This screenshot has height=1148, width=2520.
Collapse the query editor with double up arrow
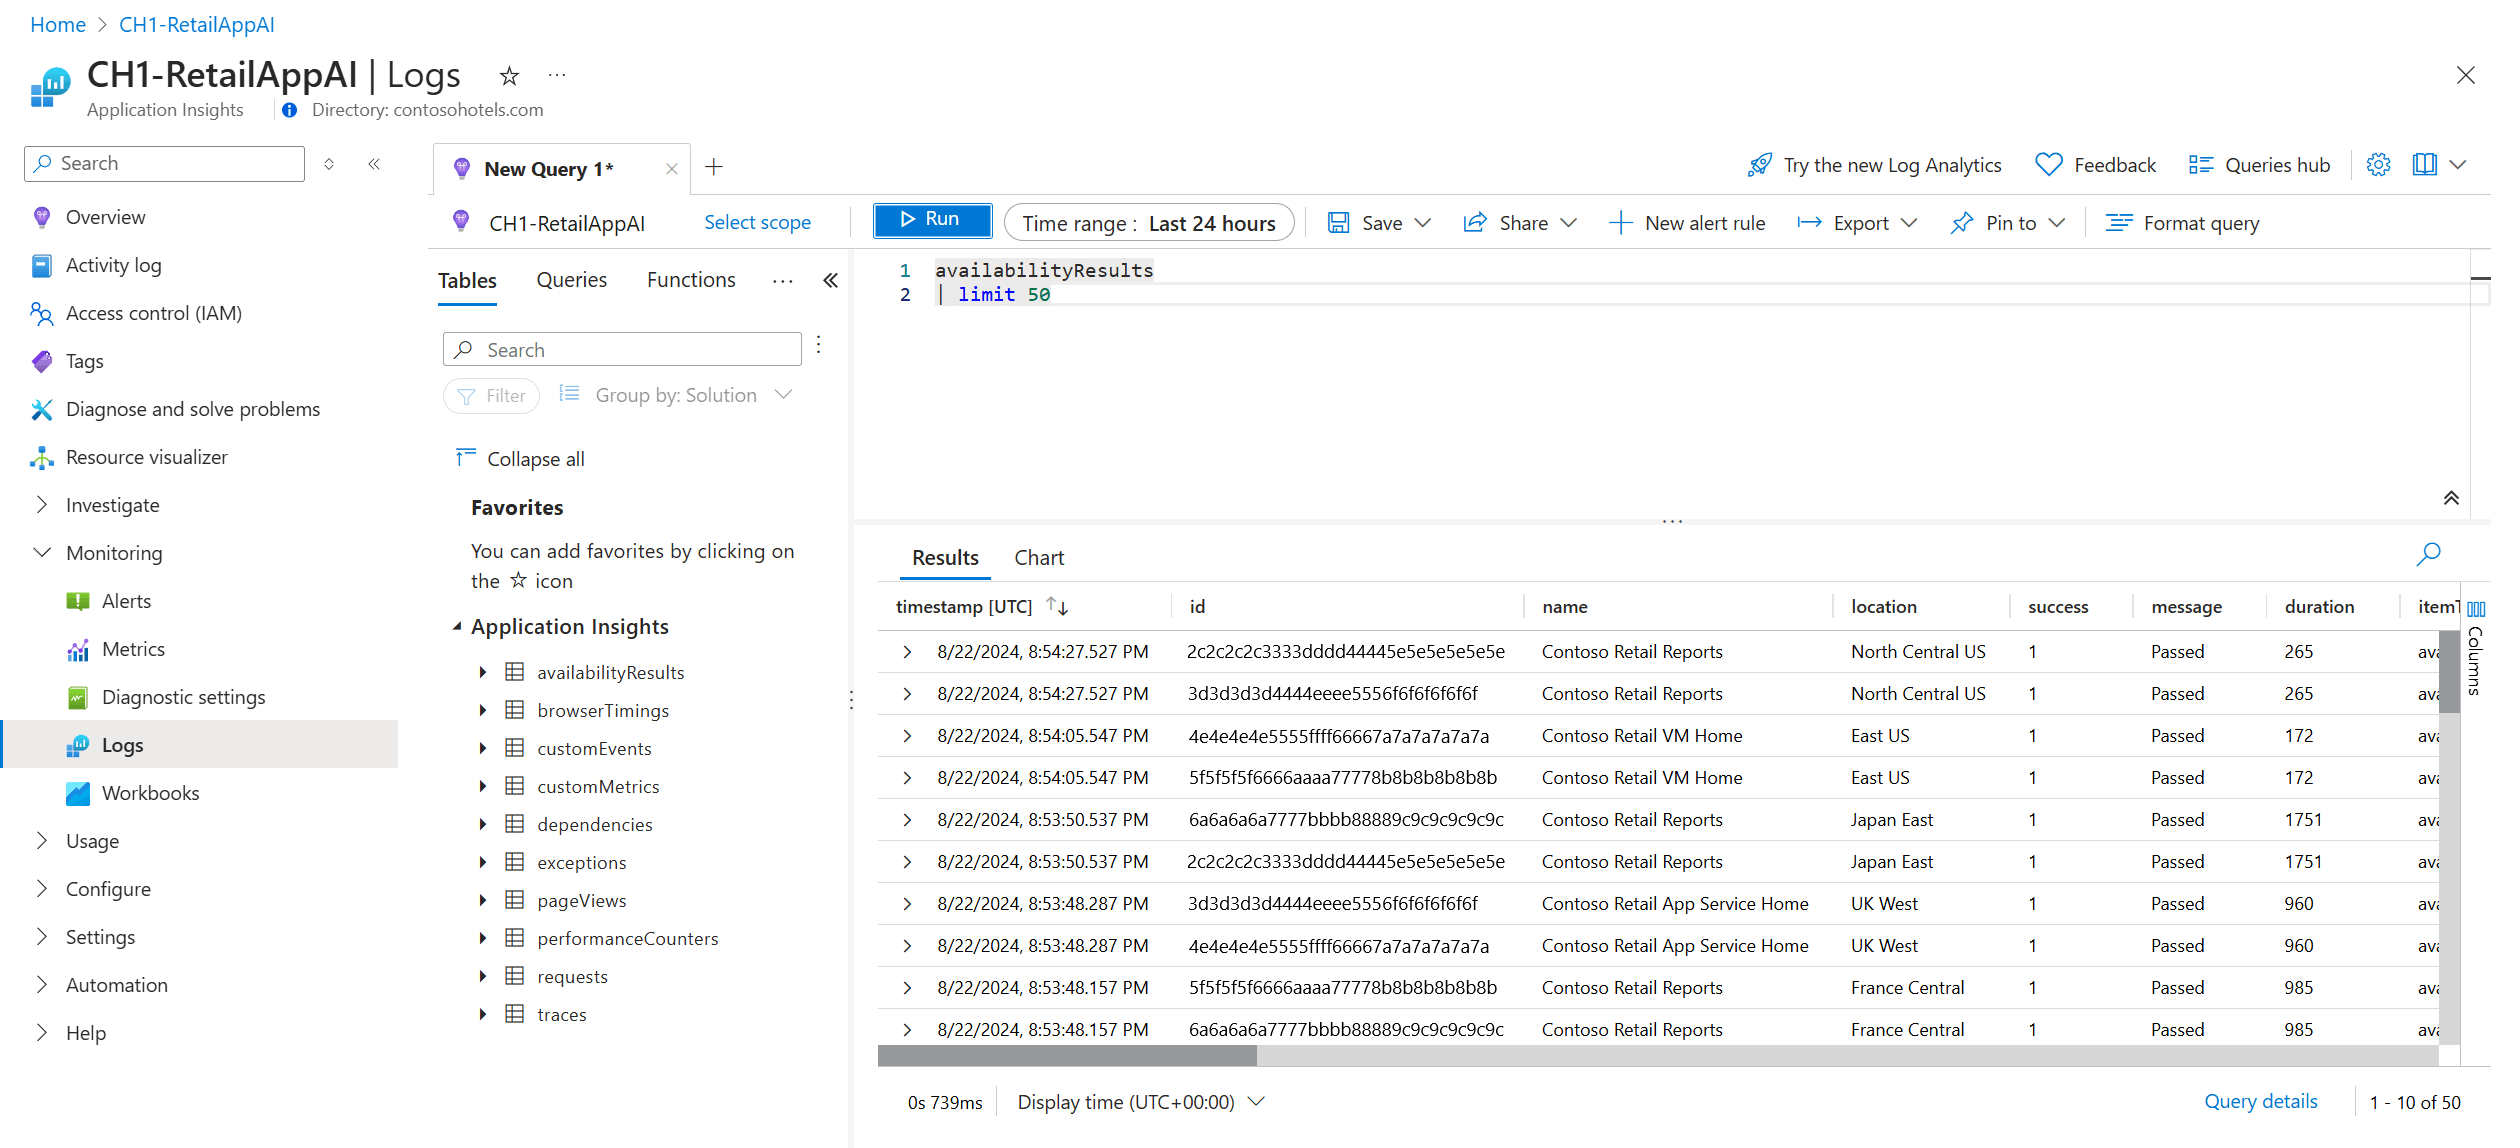point(2451,498)
